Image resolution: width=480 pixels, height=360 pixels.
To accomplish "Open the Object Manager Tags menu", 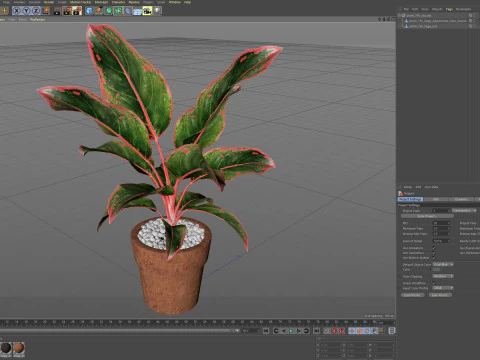I will pyautogui.click(x=449, y=9).
